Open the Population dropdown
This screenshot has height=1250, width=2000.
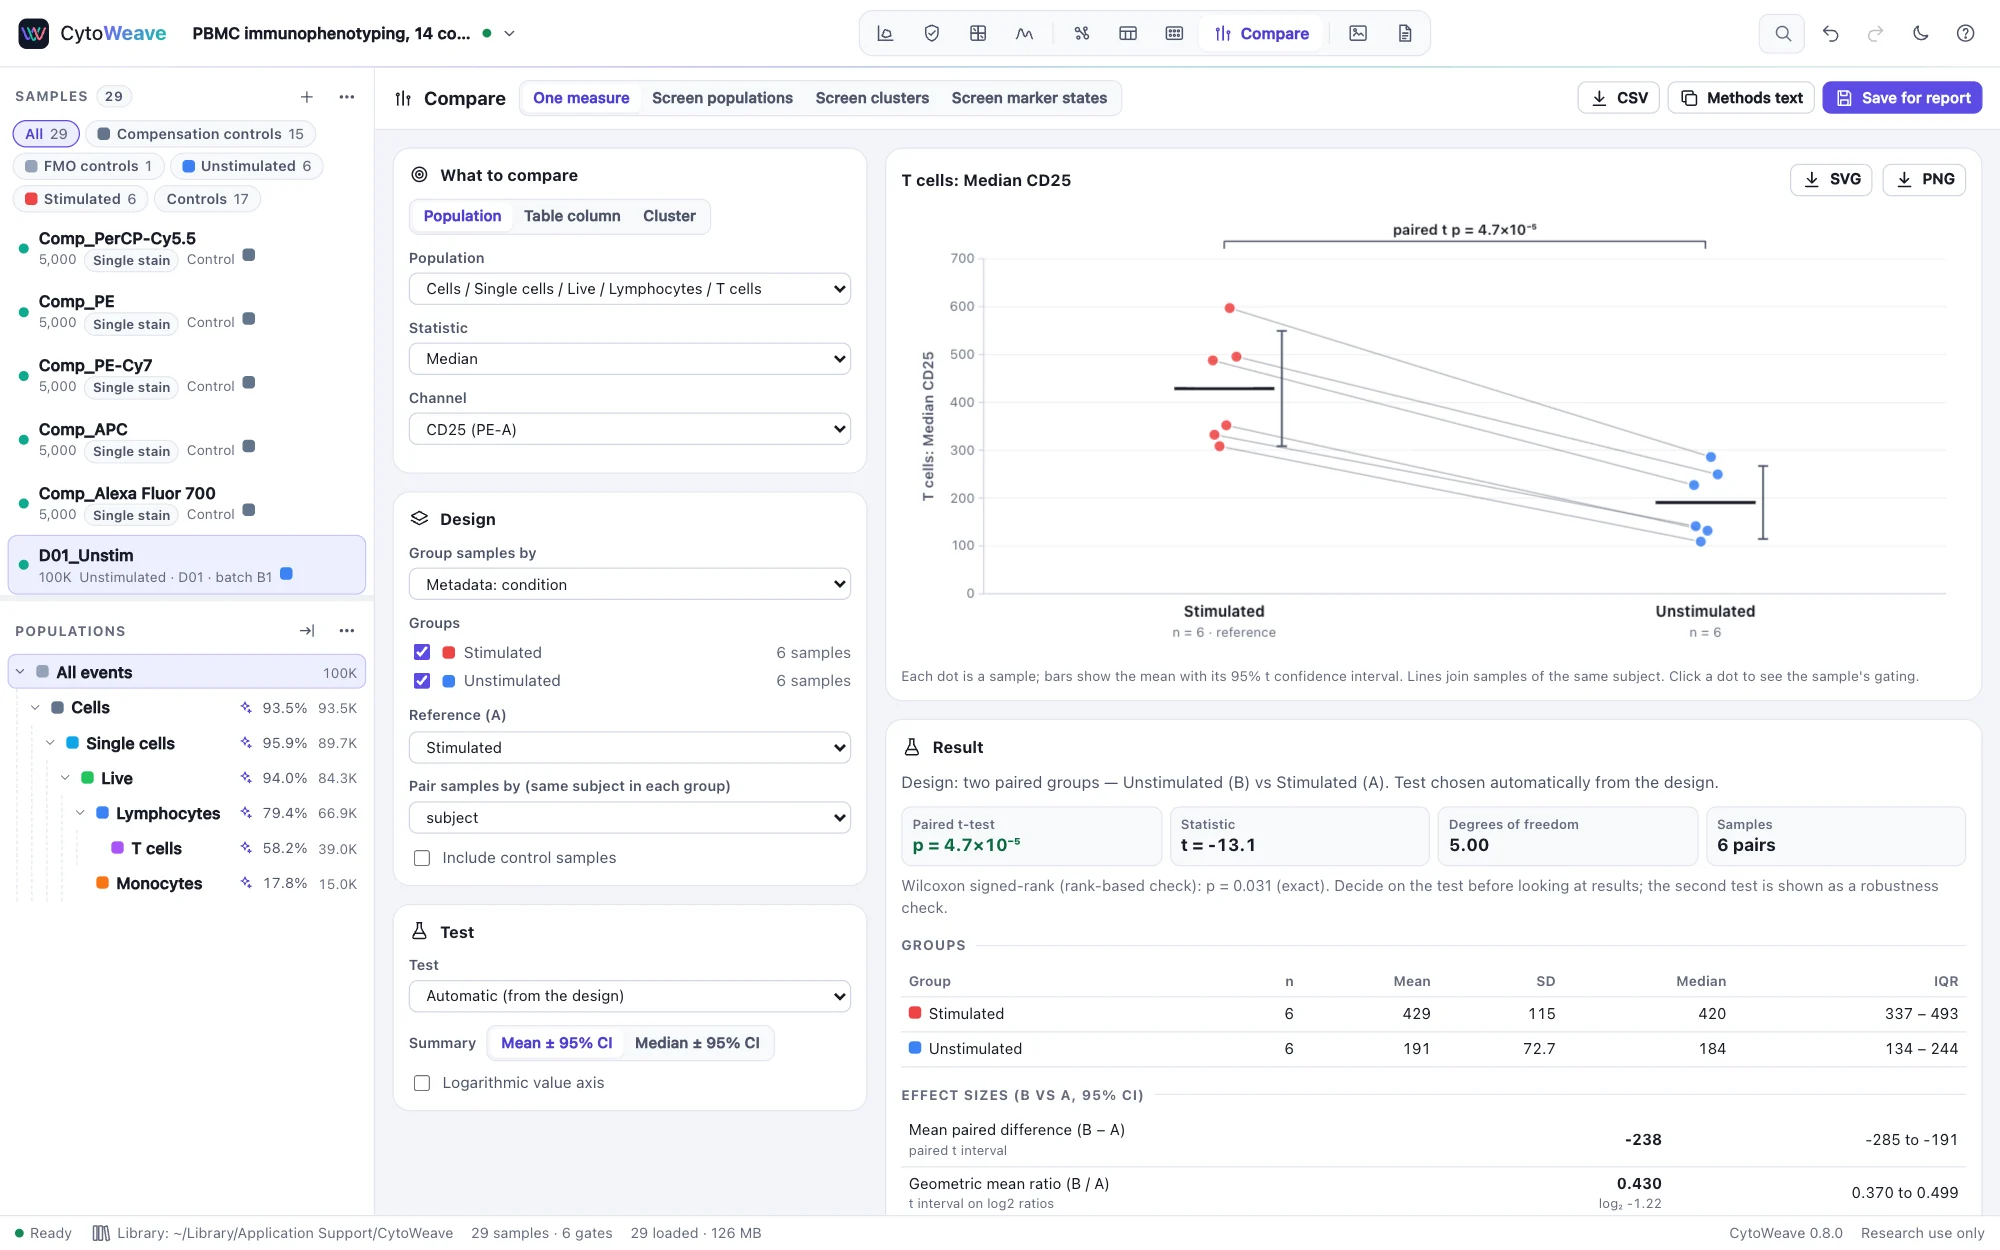[x=630, y=289]
